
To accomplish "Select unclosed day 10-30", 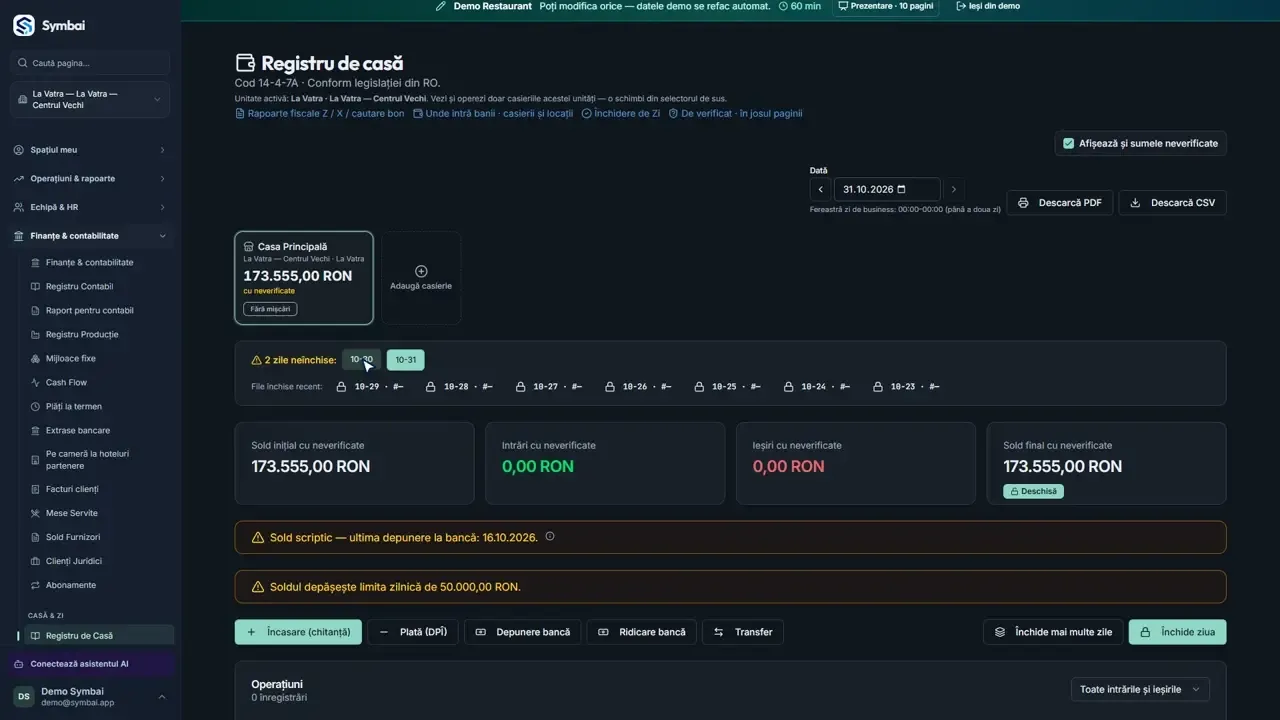I will (x=361, y=360).
